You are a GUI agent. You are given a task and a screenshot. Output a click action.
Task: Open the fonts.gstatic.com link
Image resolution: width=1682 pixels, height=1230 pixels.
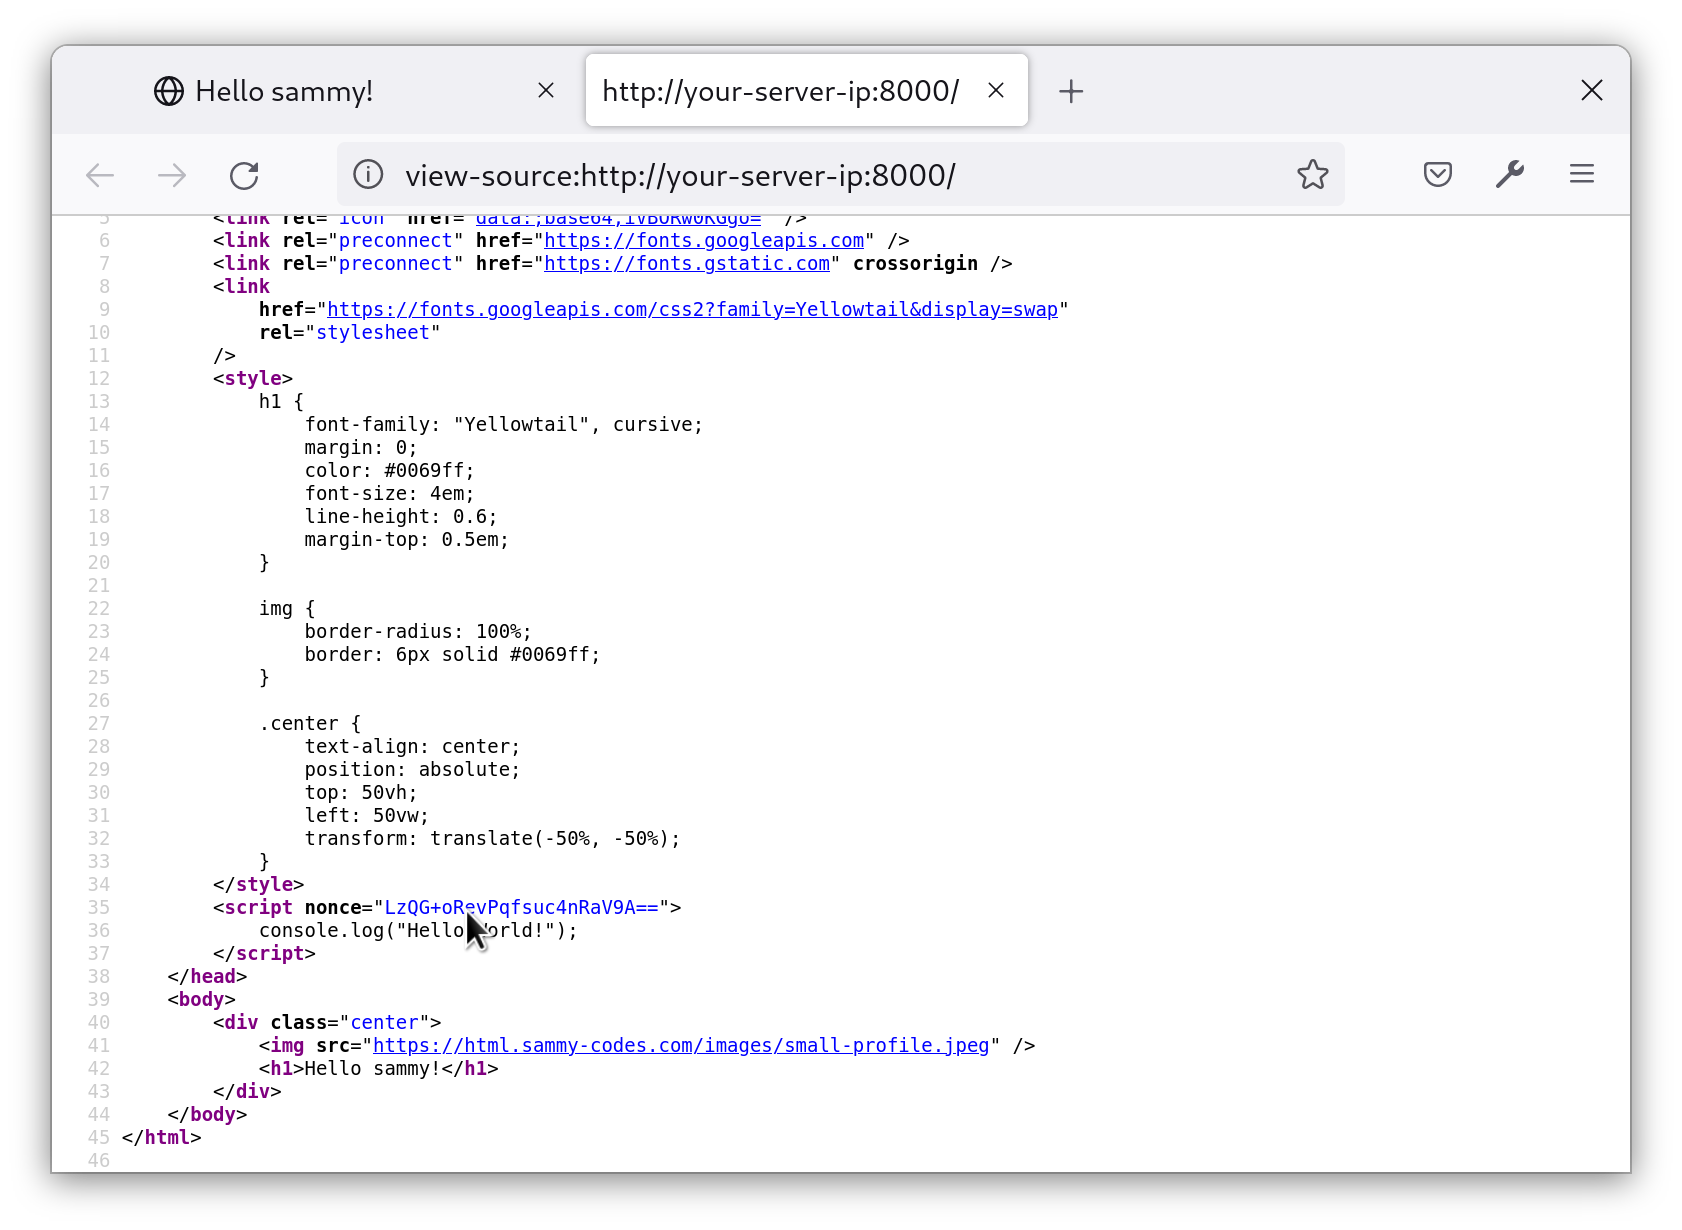point(687,263)
